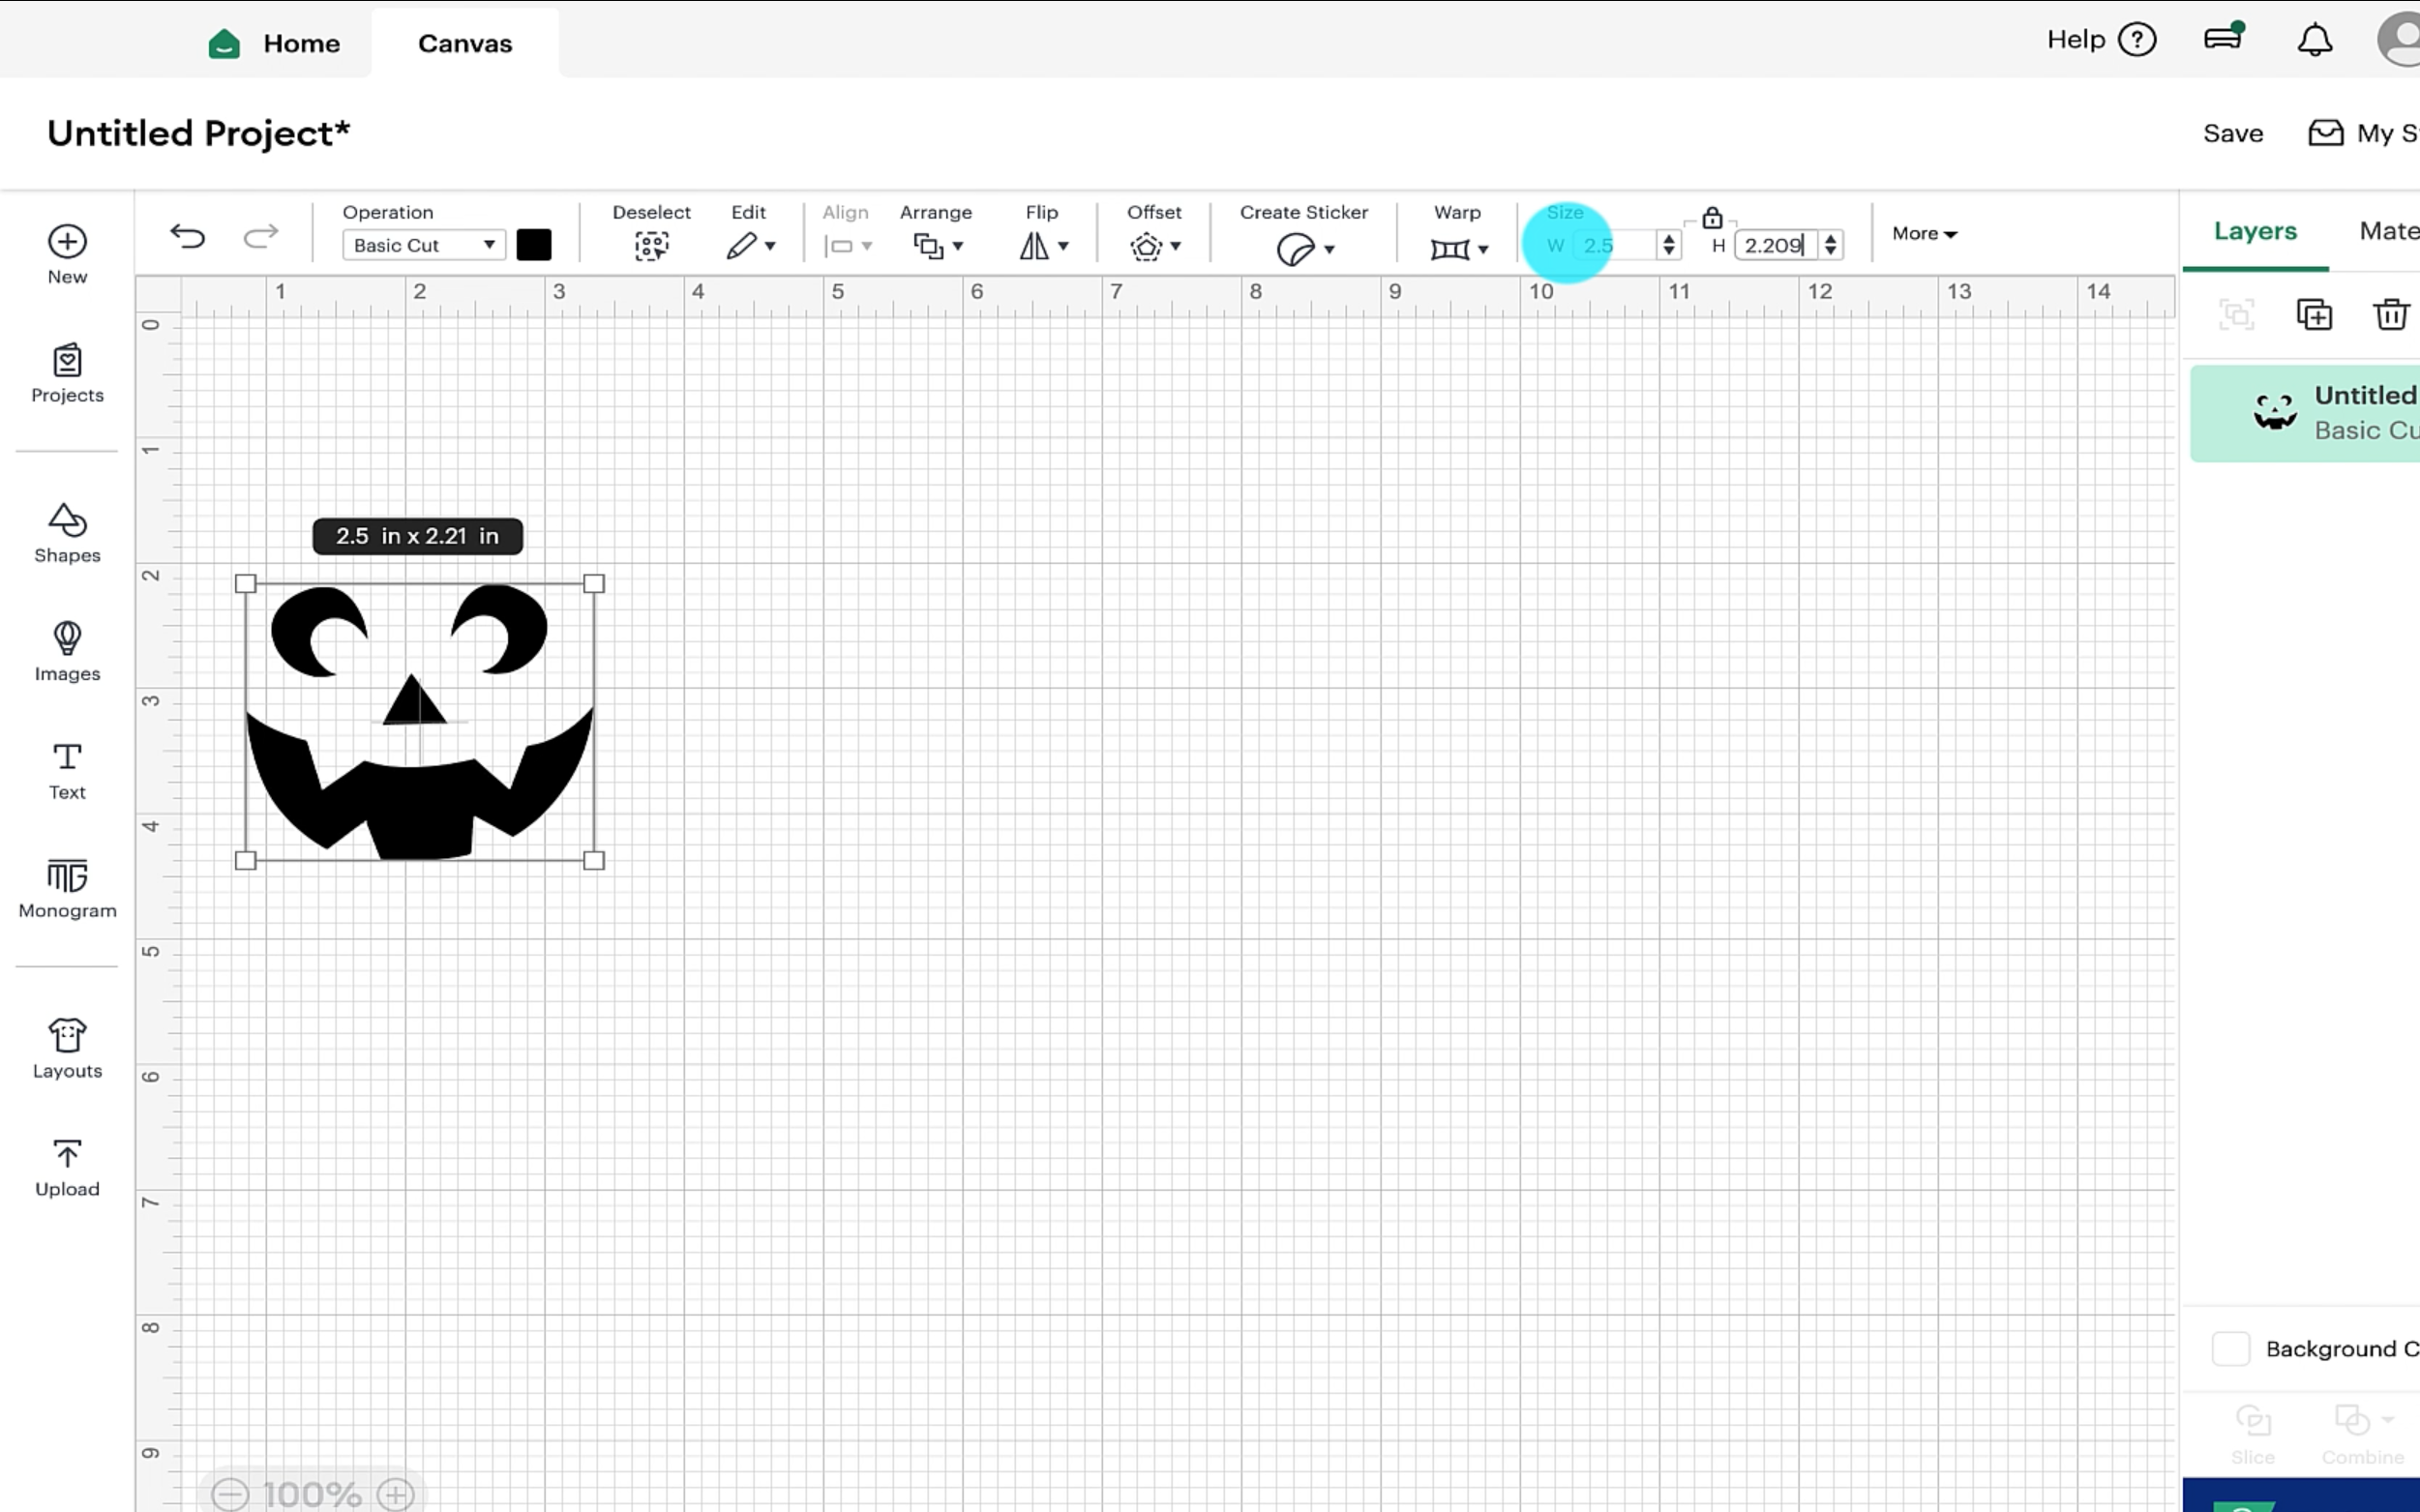Delete the selected layer using the trash icon
This screenshot has width=2420, height=1512.
[x=2391, y=313]
